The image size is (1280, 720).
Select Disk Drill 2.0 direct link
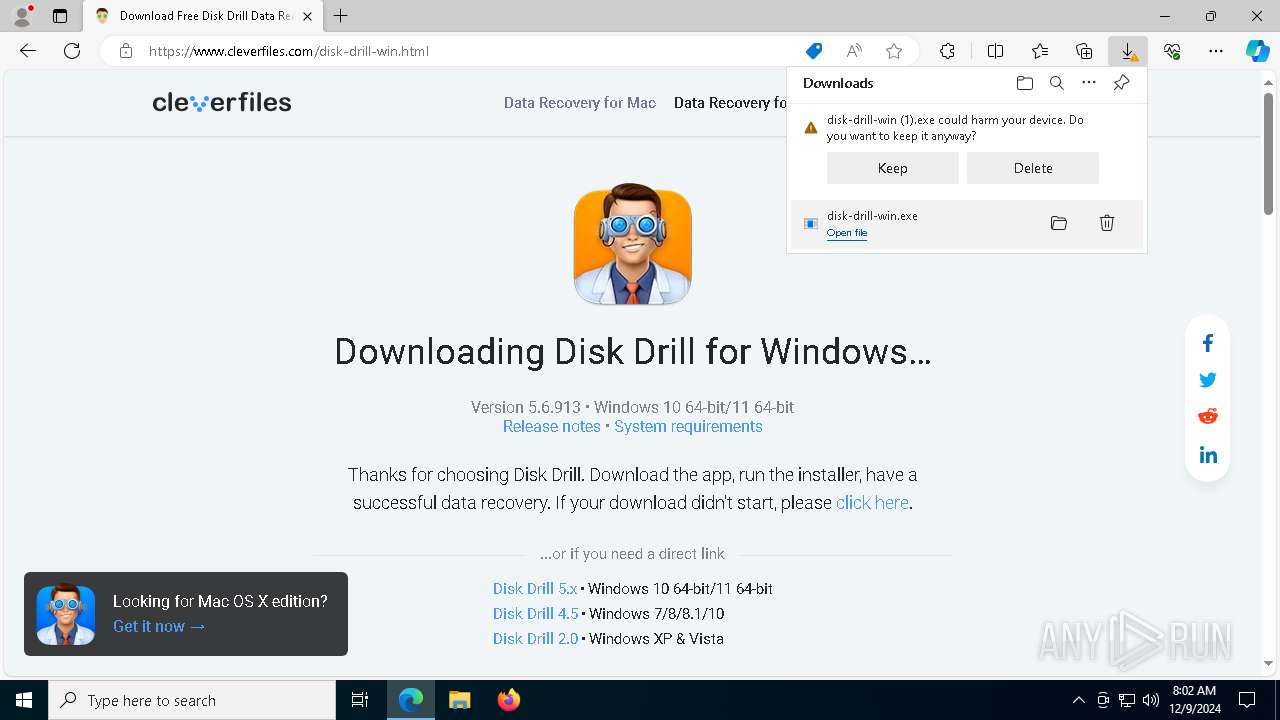coord(536,639)
